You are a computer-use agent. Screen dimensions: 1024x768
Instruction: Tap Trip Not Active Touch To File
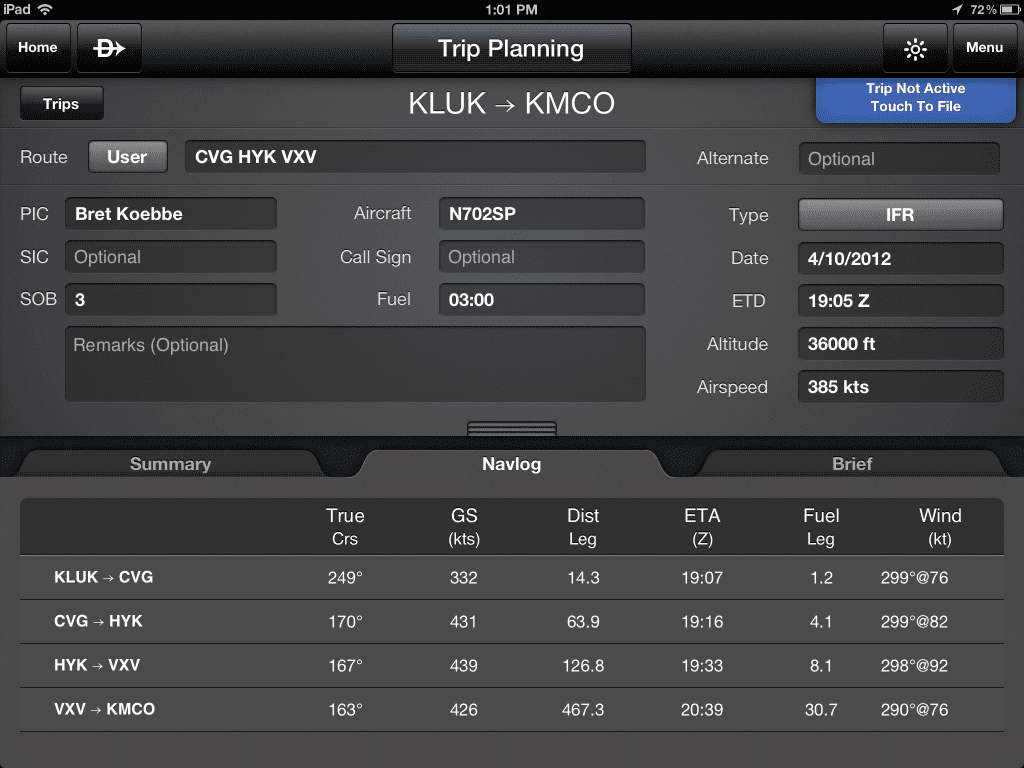click(x=915, y=98)
